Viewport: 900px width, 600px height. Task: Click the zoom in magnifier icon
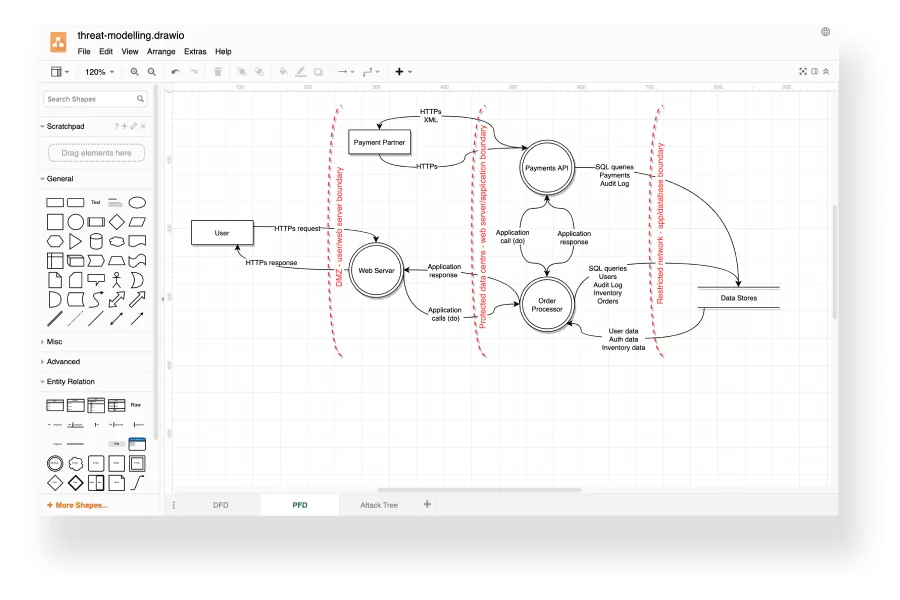coord(135,72)
